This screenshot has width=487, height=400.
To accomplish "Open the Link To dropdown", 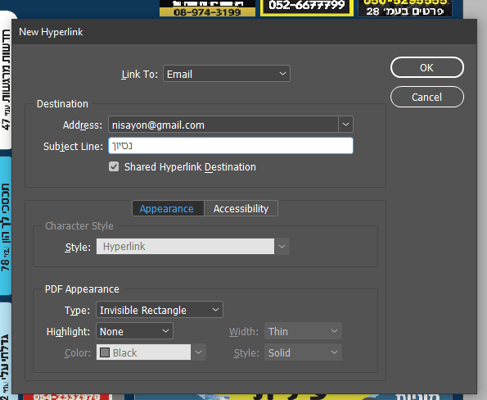I will (x=227, y=74).
